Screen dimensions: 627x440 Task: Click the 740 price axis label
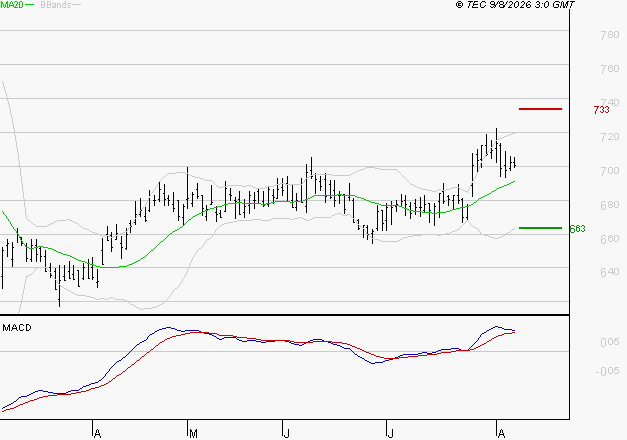610,102
